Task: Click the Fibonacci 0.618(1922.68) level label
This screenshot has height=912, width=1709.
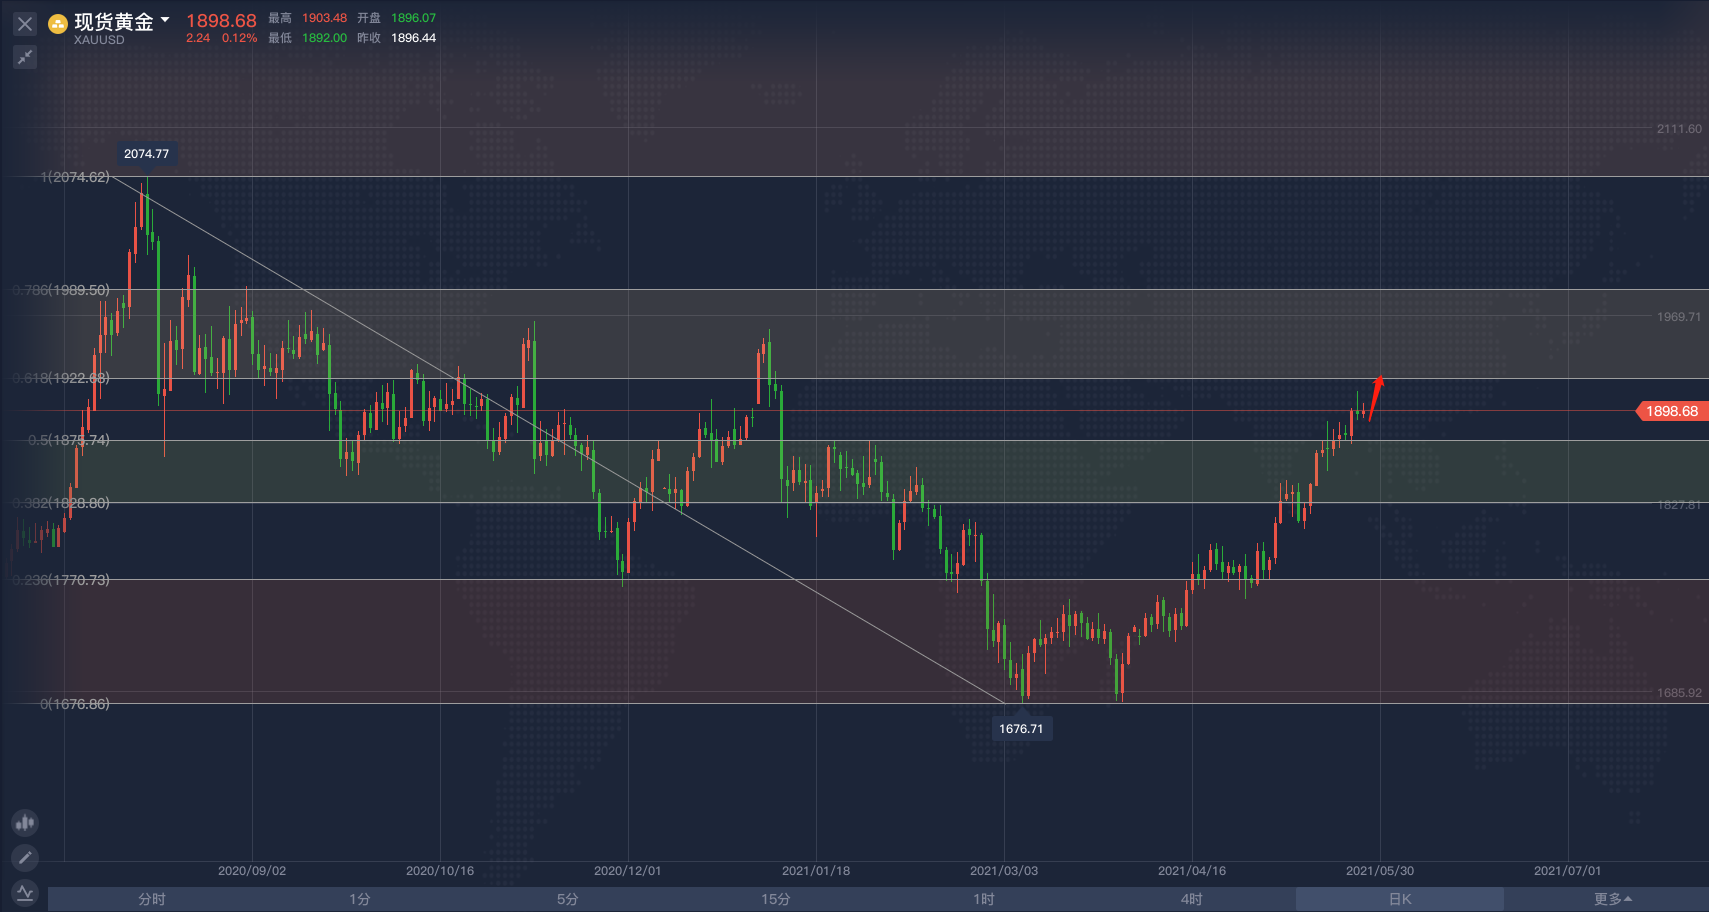Action: [62, 378]
